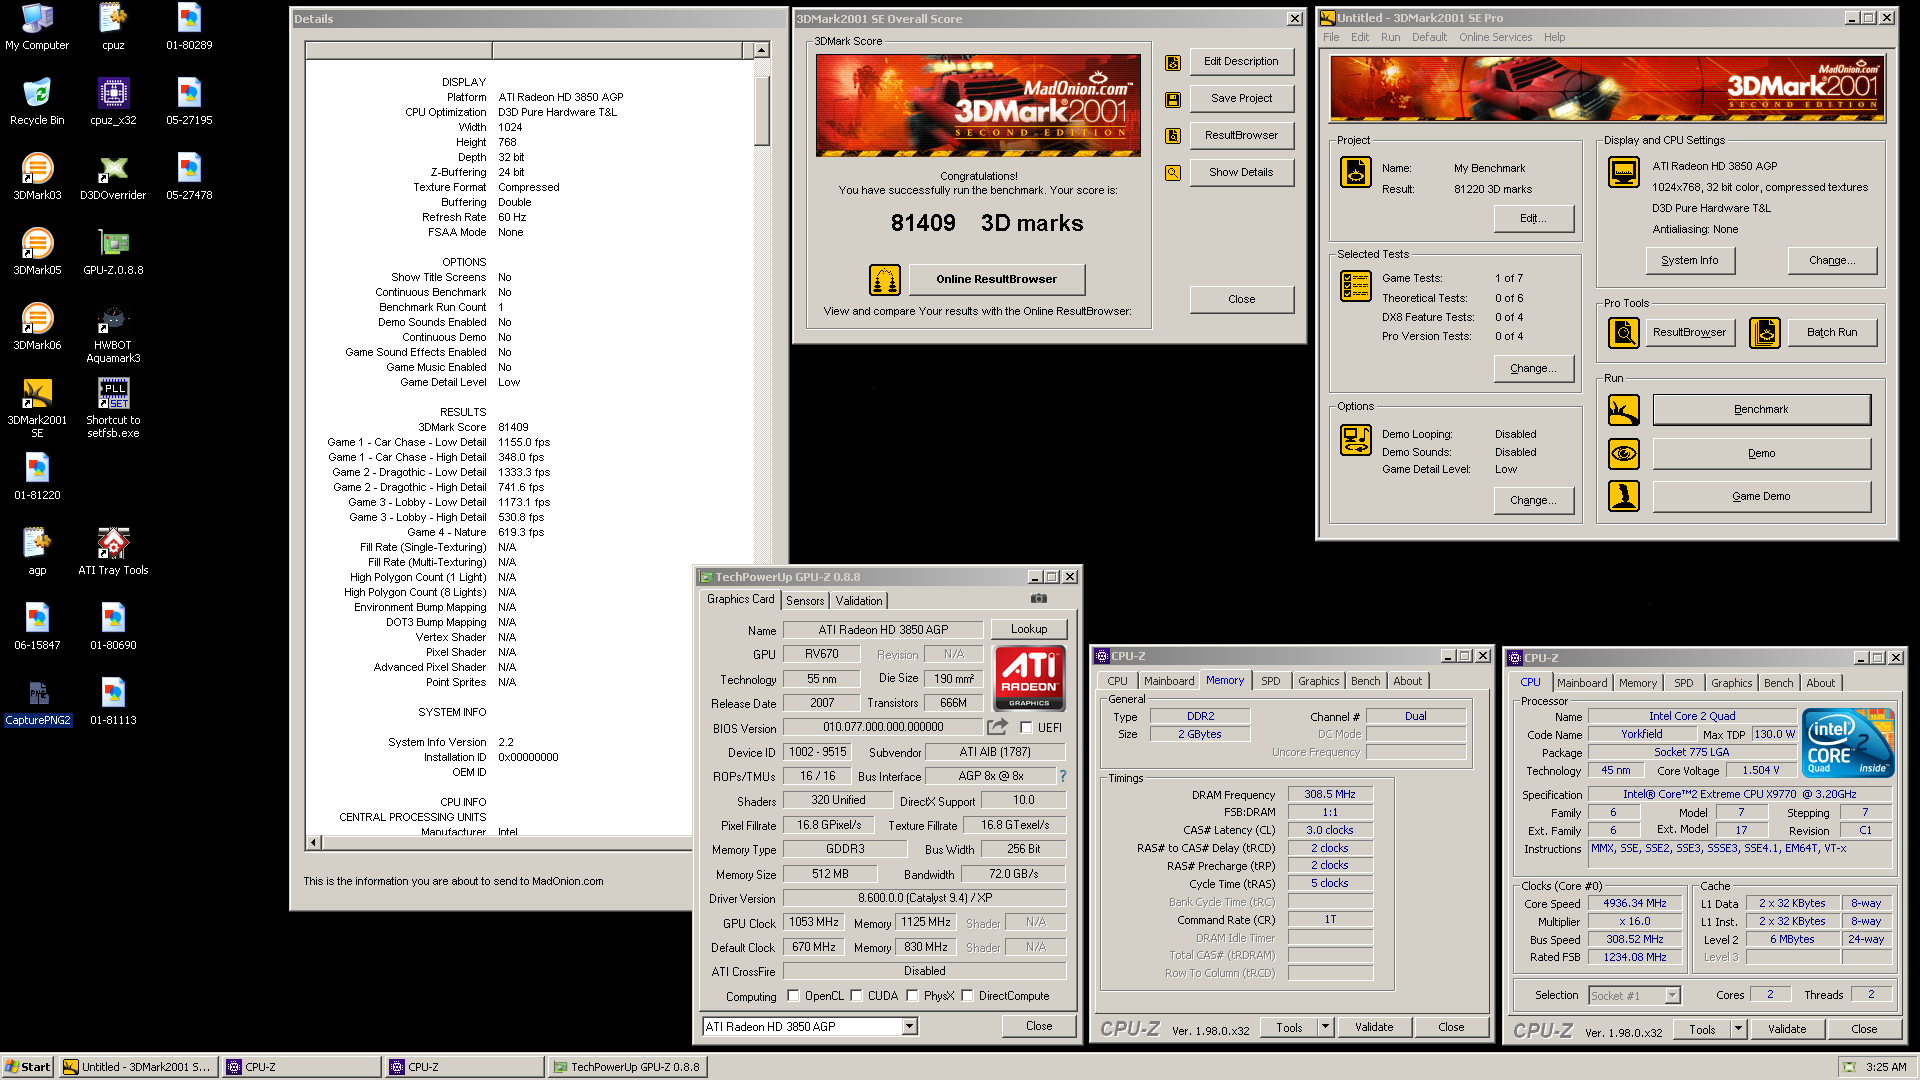Image resolution: width=1920 pixels, height=1080 pixels.
Task: Click the Batch Run icon in Pro Tools
Action: click(x=1765, y=333)
